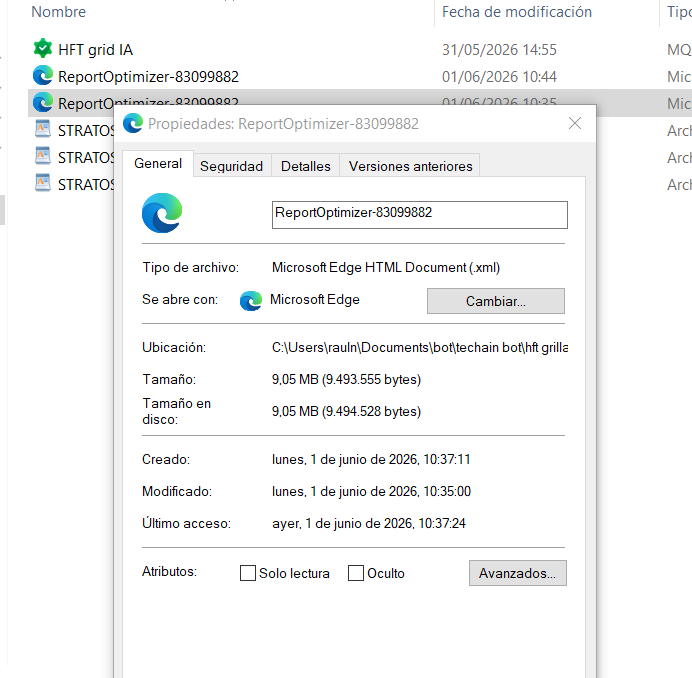The width and height of the screenshot is (692, 678).
Task: Click the Último acceso value 10:37:24
Action: [x=369, y=524]
